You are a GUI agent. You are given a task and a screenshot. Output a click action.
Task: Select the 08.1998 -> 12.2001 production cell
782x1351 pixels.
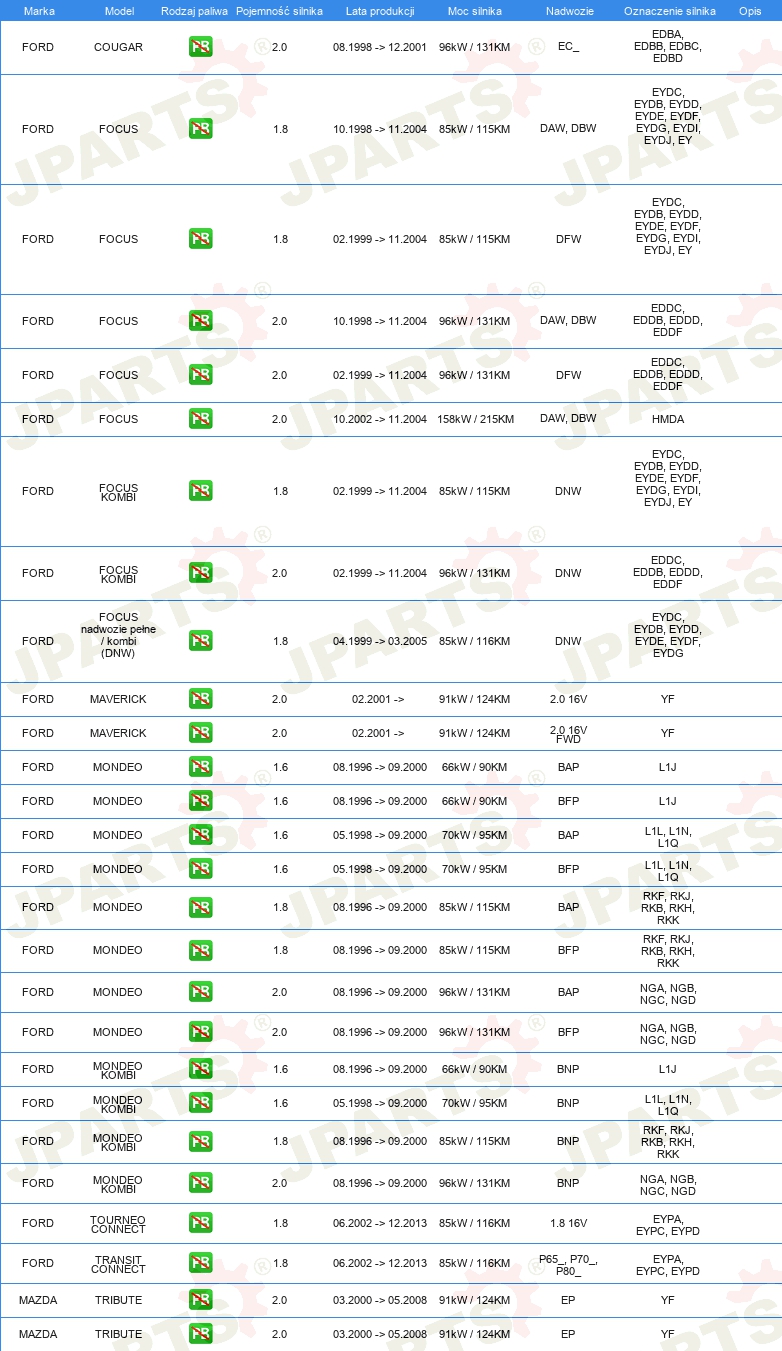click(x=380, y=47)
